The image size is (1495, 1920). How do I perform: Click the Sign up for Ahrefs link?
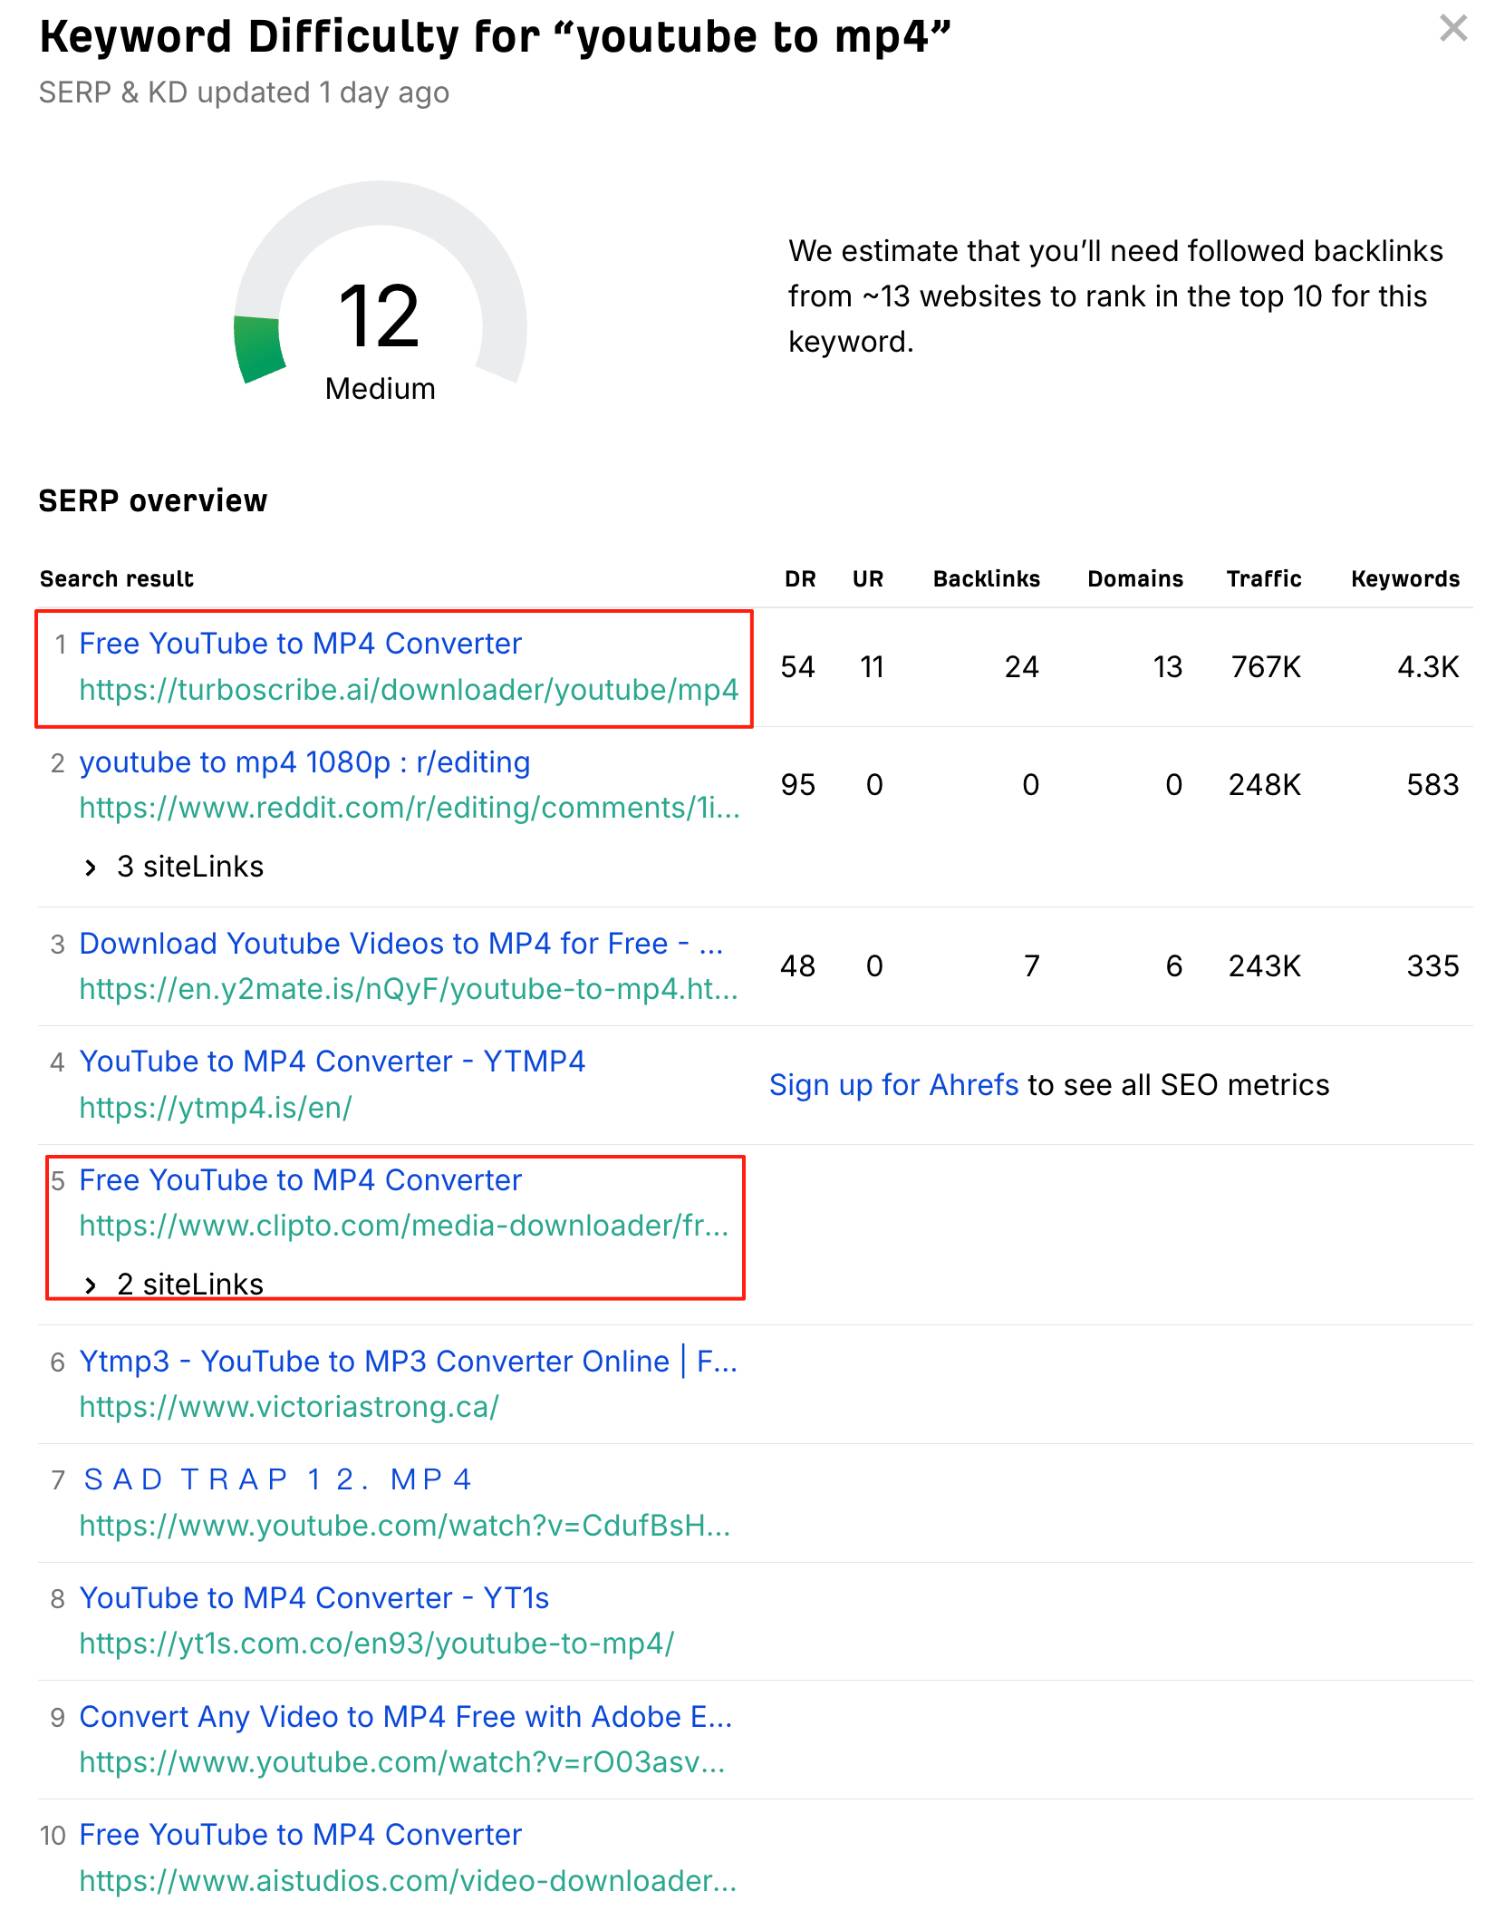click(x=893, y=1085)
